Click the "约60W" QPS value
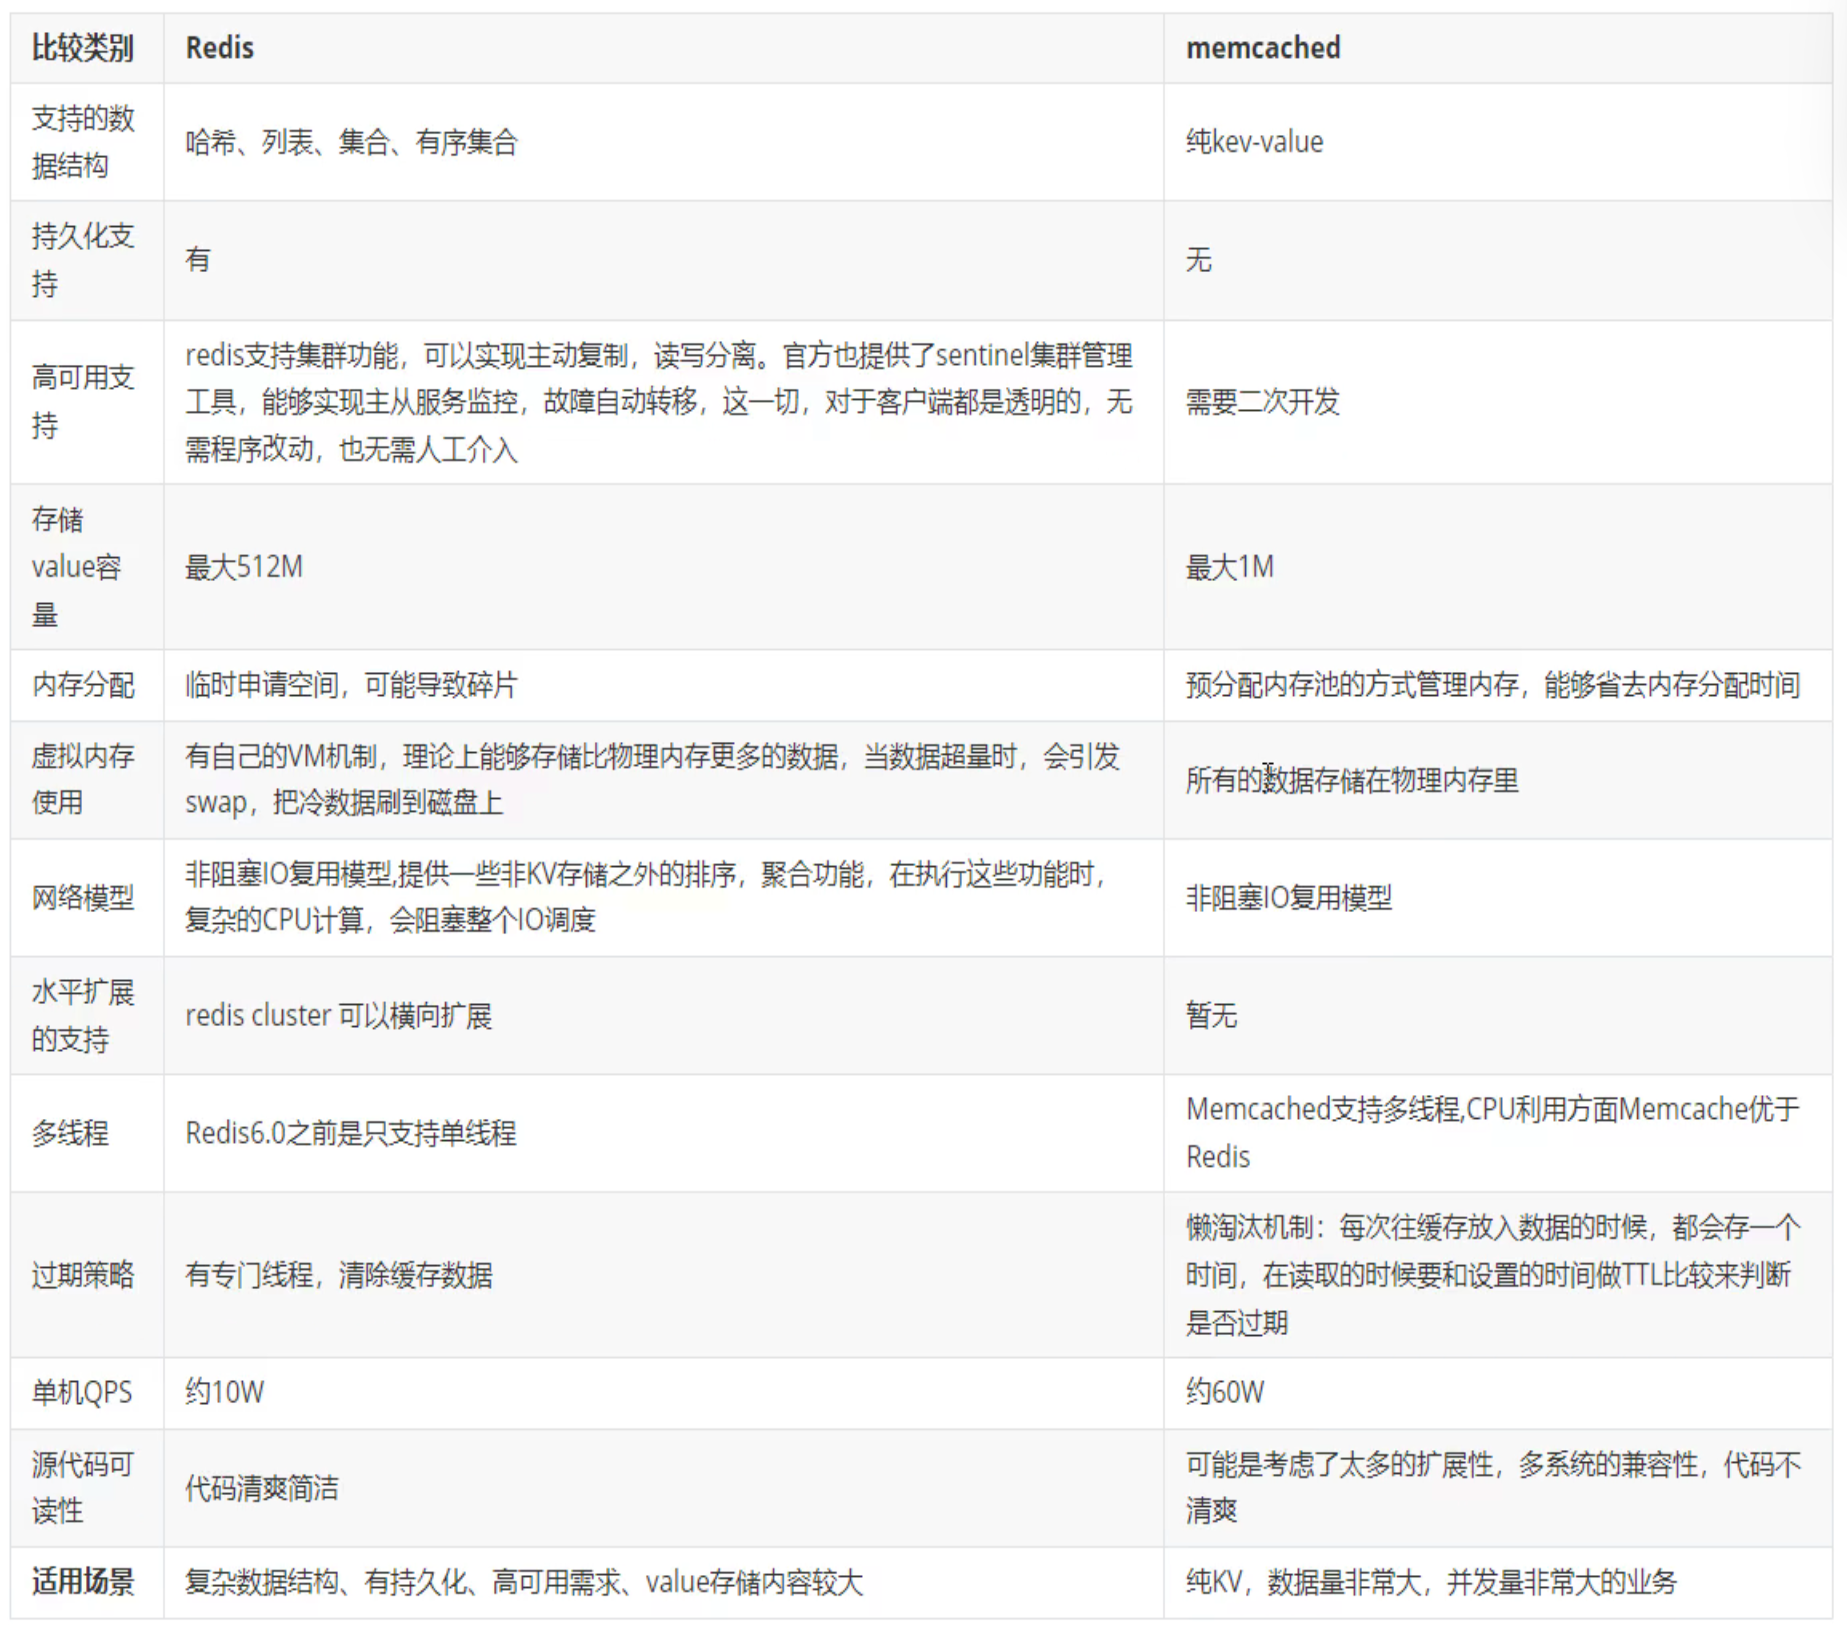This screenshot has height=1639, width=1847. tap(1225, 1392)
